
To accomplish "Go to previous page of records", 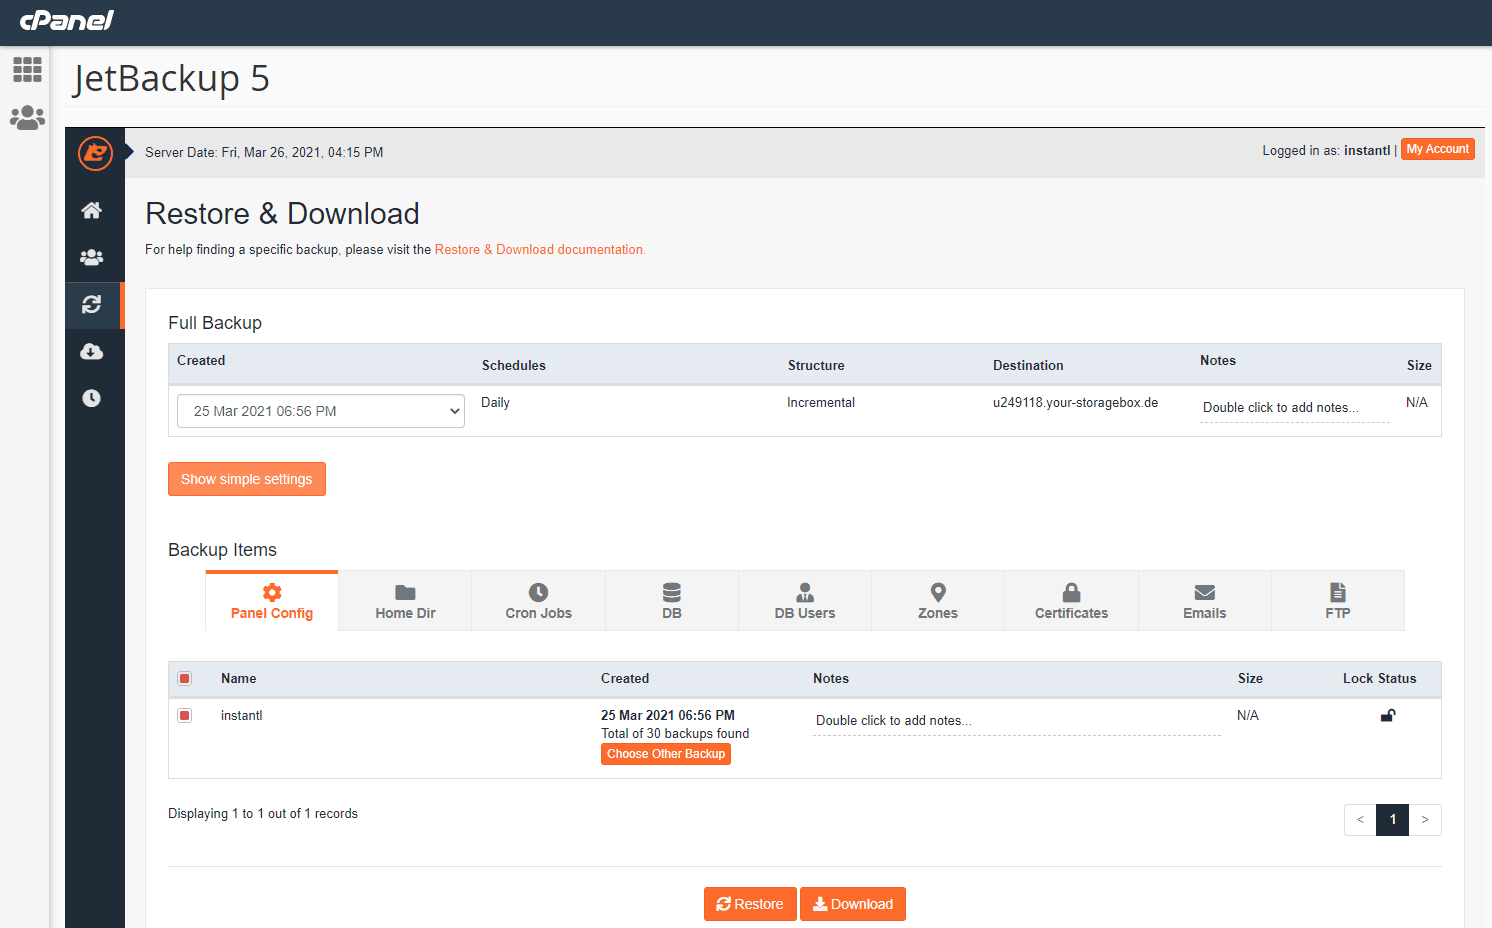I will click(x=1360, y=820).
